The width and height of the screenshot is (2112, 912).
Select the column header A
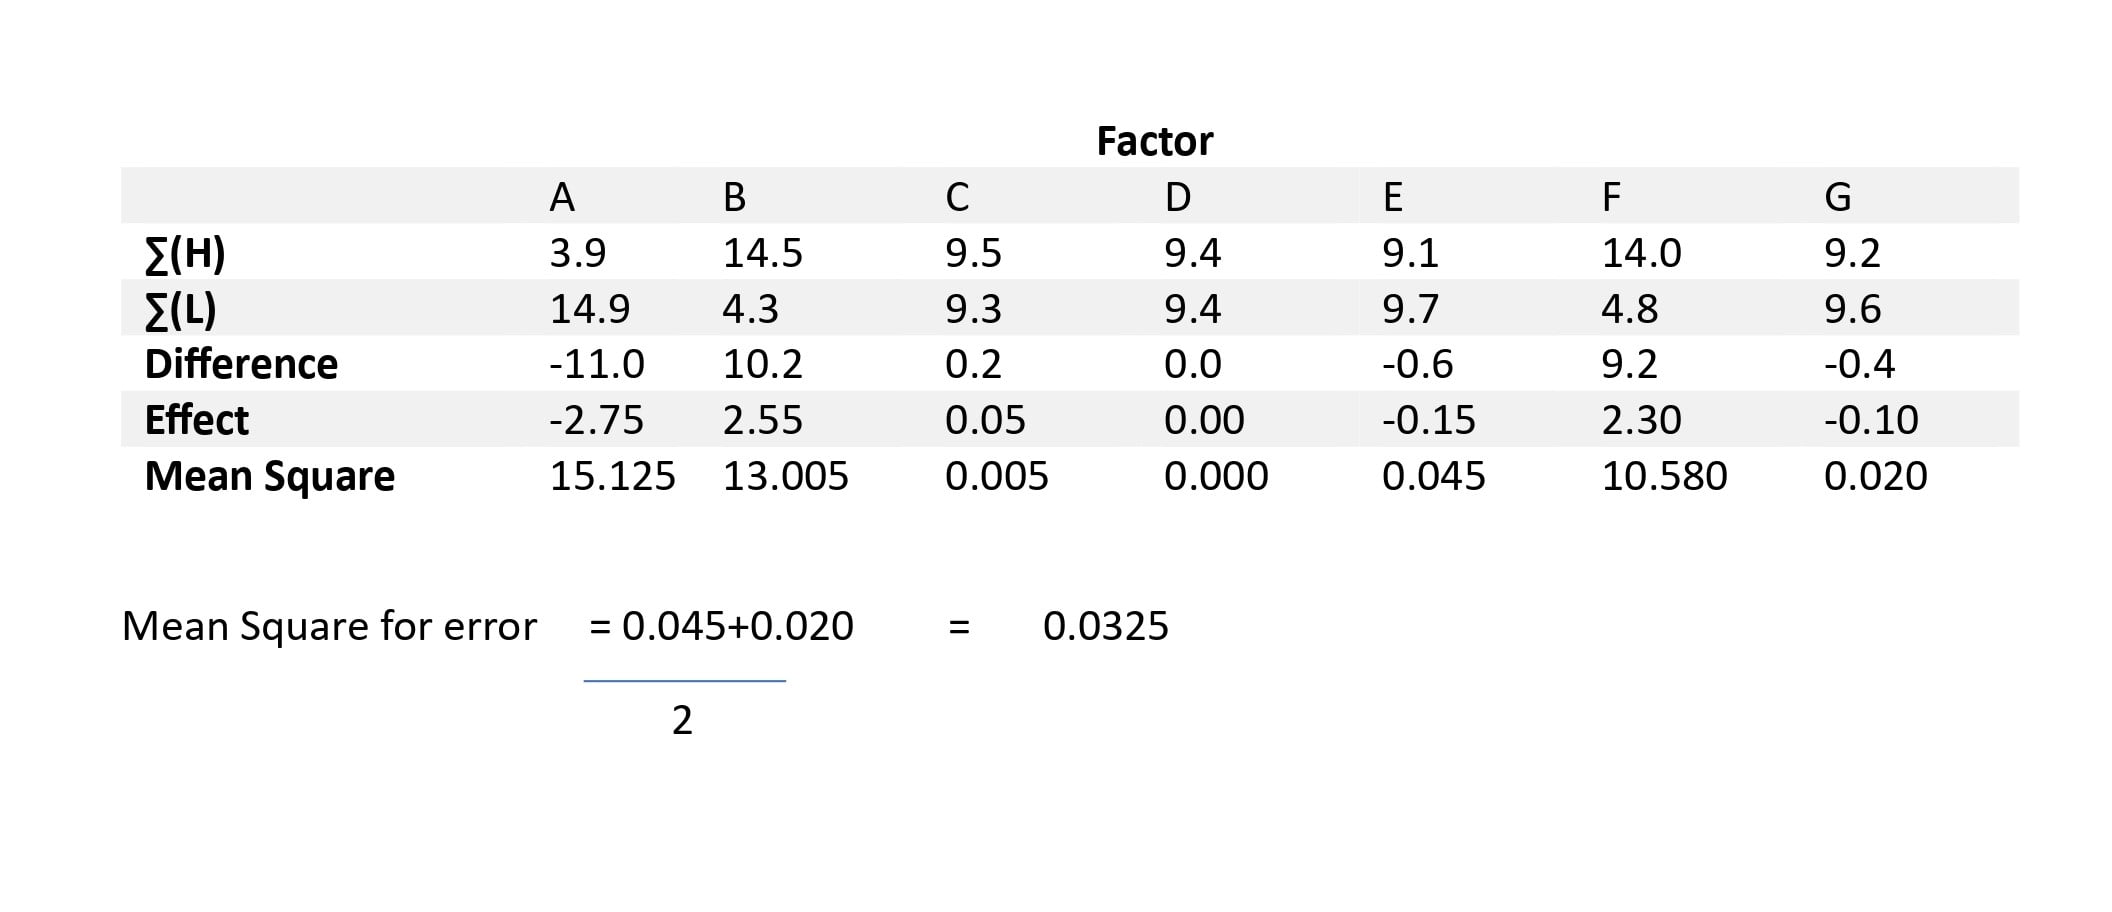click(562, 197)
